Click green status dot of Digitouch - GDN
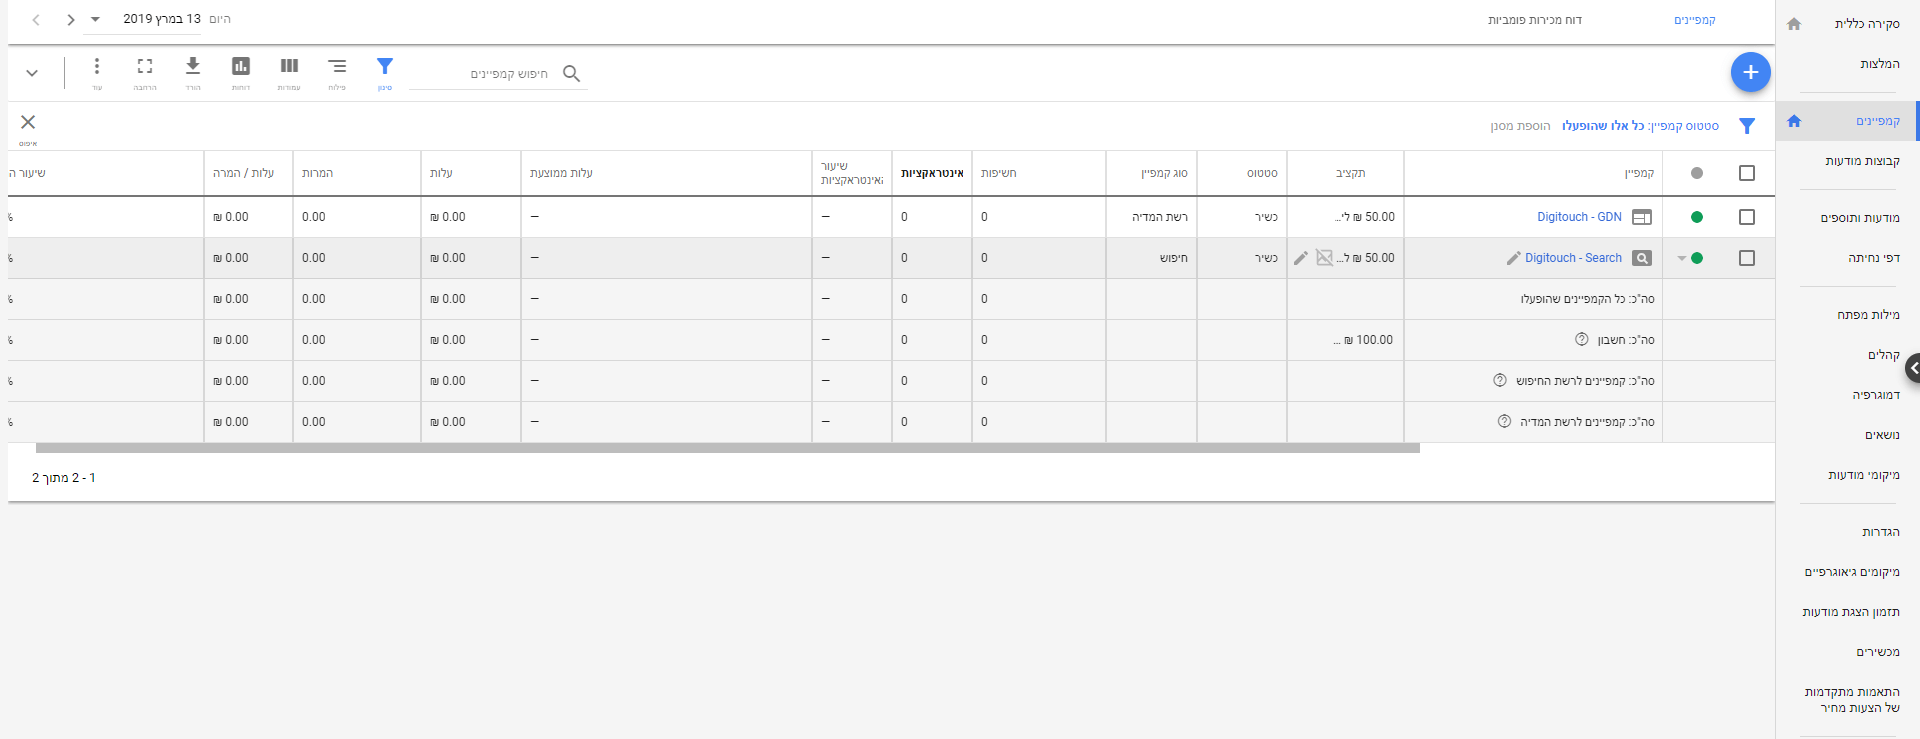 (1697, 217)
